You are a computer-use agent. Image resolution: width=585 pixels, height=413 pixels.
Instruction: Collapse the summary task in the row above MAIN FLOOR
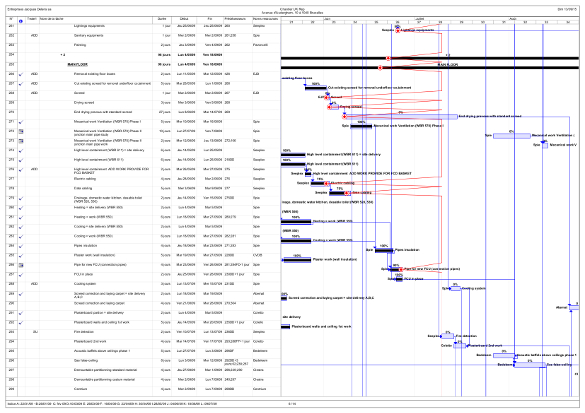62,55
